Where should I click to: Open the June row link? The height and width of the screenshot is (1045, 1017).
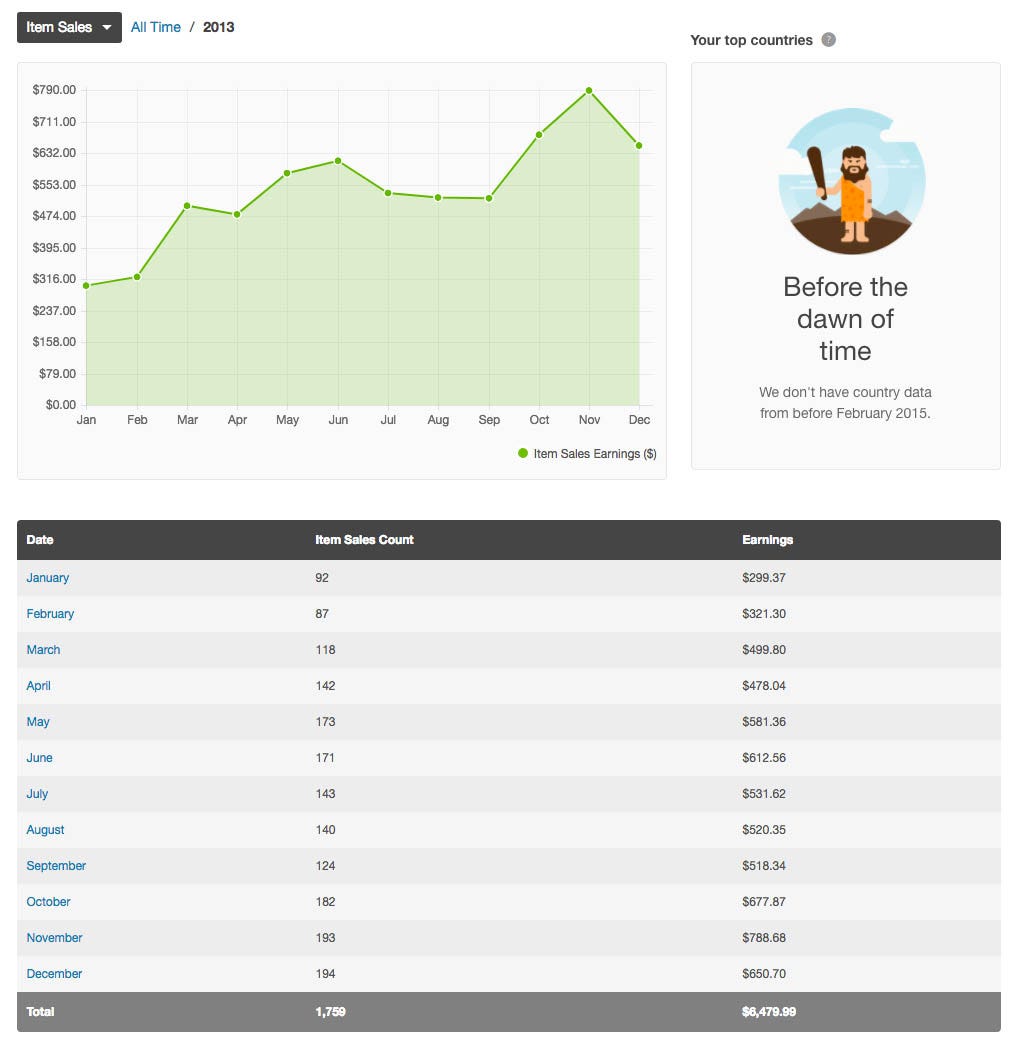pos(39,758)
